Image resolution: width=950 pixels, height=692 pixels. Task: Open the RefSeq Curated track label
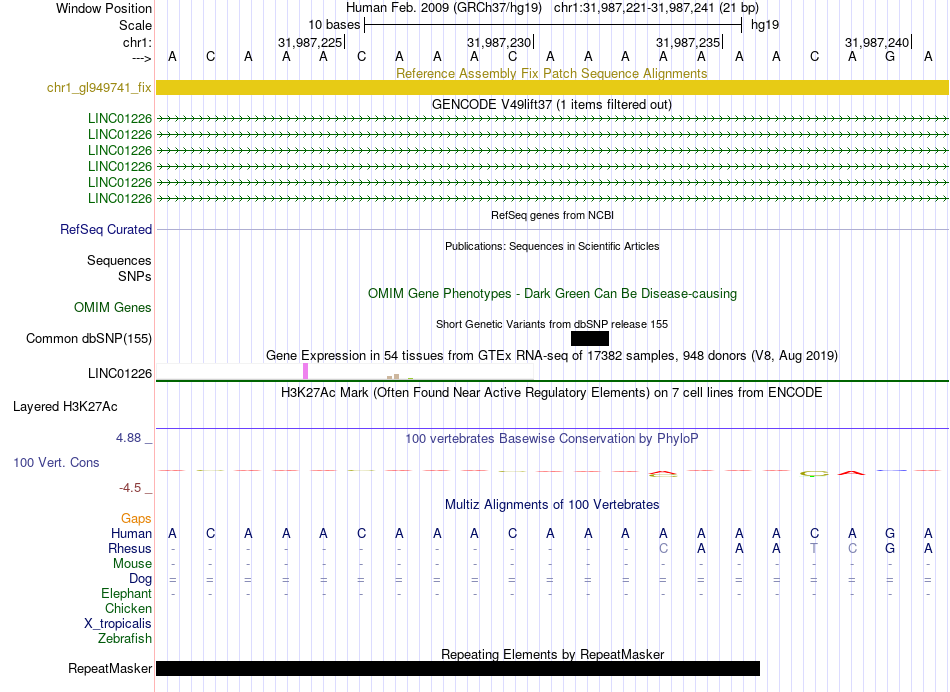(x=105, y=229)
